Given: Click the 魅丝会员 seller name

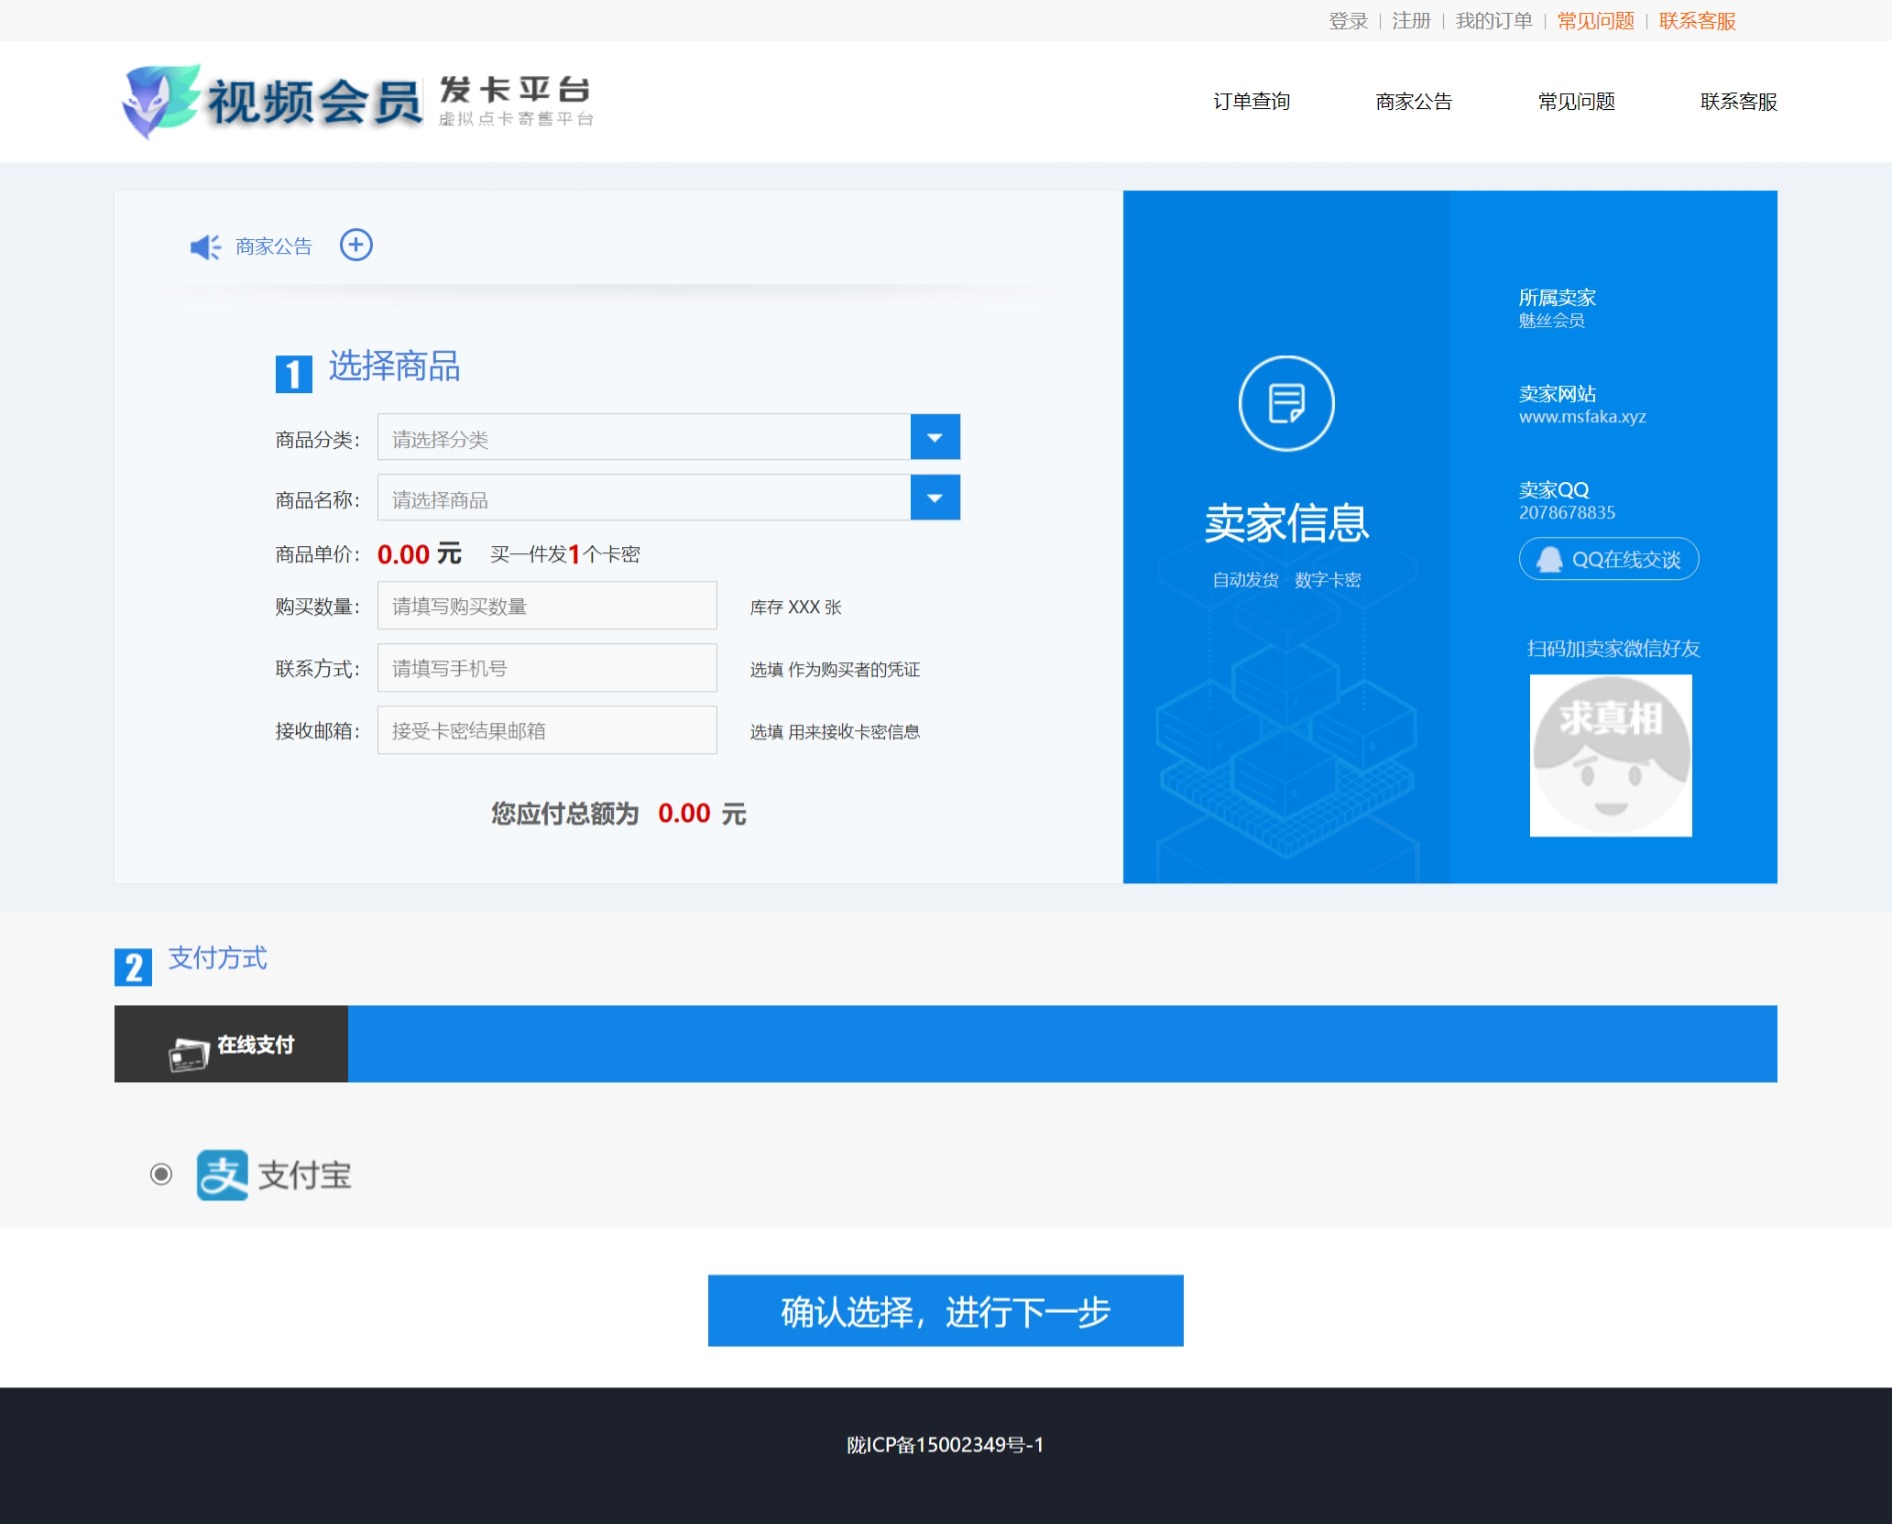Looking at the screenshot, I should pyautogui.click(x=1551, y=321).
